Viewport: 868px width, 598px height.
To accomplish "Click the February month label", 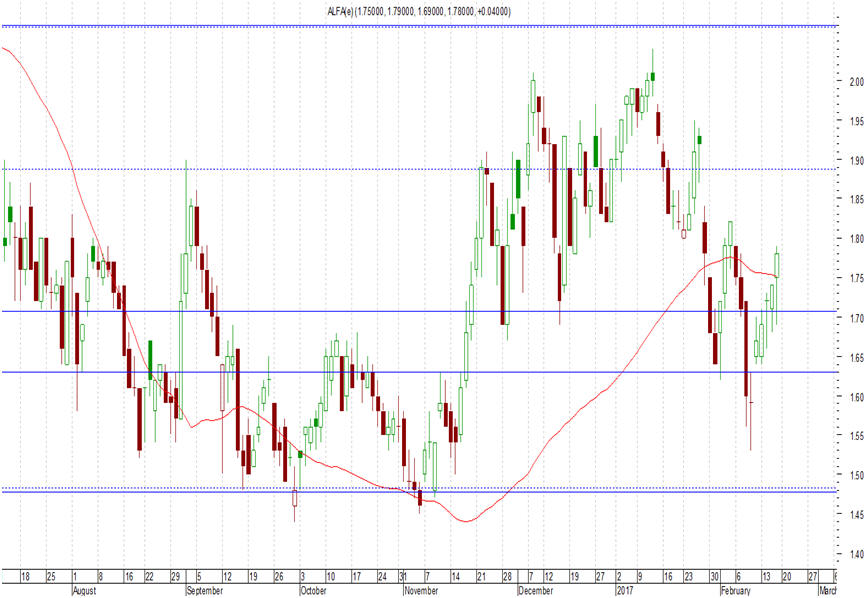I will pos(736,591).
